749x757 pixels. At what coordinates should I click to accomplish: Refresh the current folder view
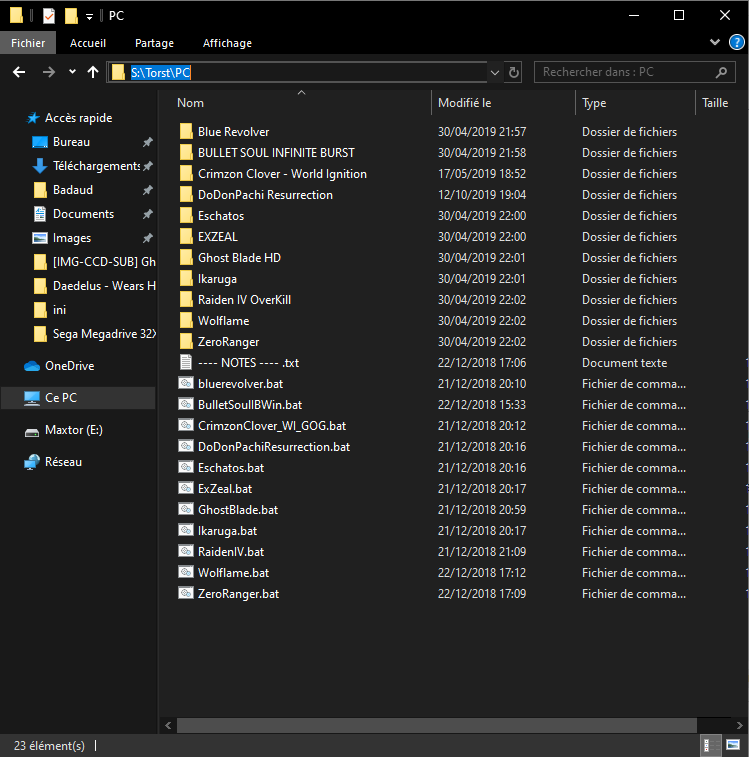tap(514, 72)
